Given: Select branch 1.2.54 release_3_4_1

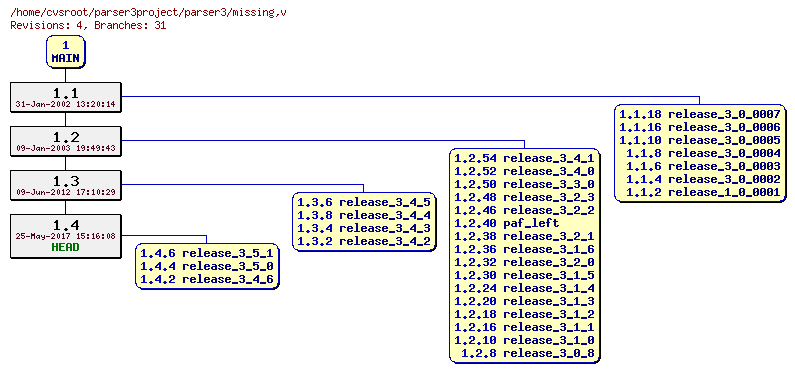Looking at the screenshot, I should 524,158.
